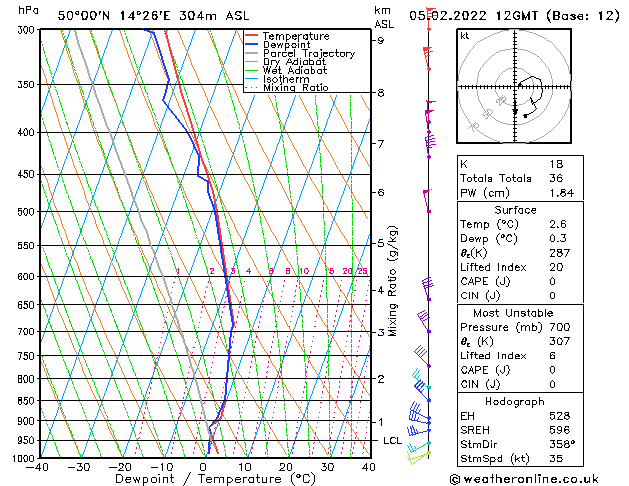Click the hodograph circular plot
The image size is (629, 486).
[519, 87]
